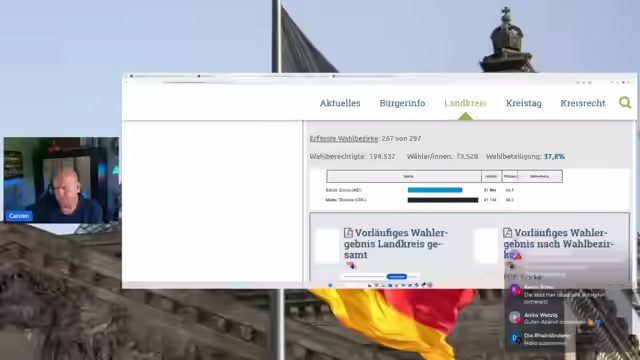Open the Aktuelles menu
Viewport: 640px width, 360px height.
[340, 103]
